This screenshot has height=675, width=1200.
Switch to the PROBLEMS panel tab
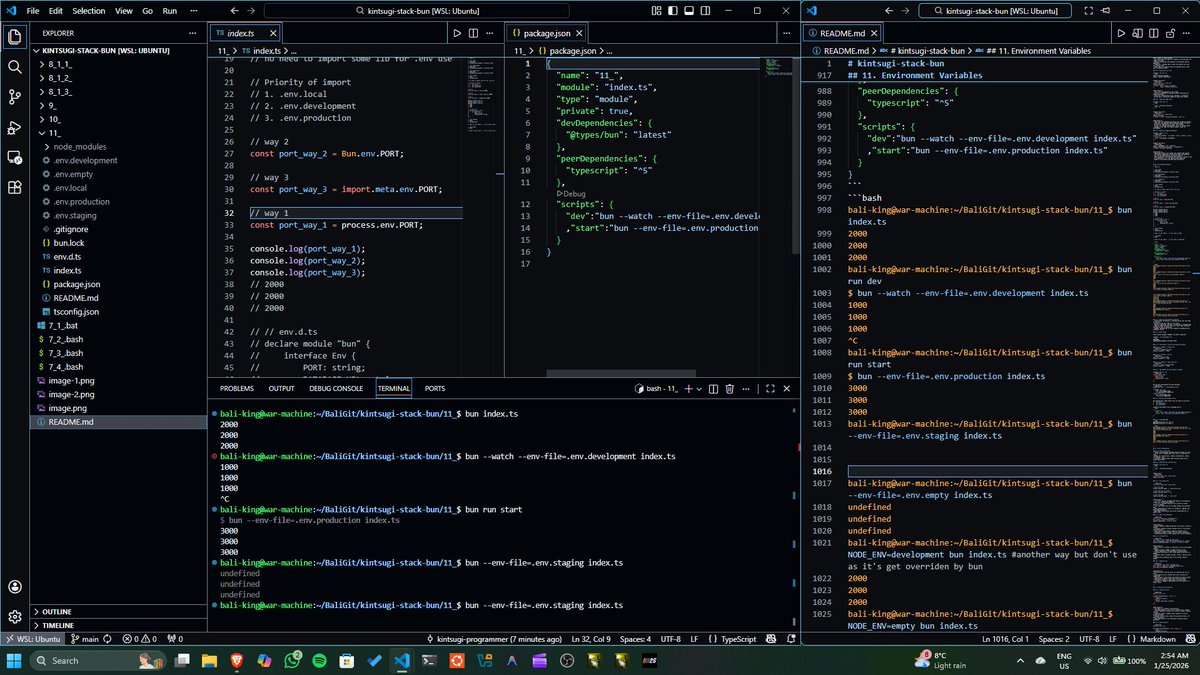(x=237, y=388)
